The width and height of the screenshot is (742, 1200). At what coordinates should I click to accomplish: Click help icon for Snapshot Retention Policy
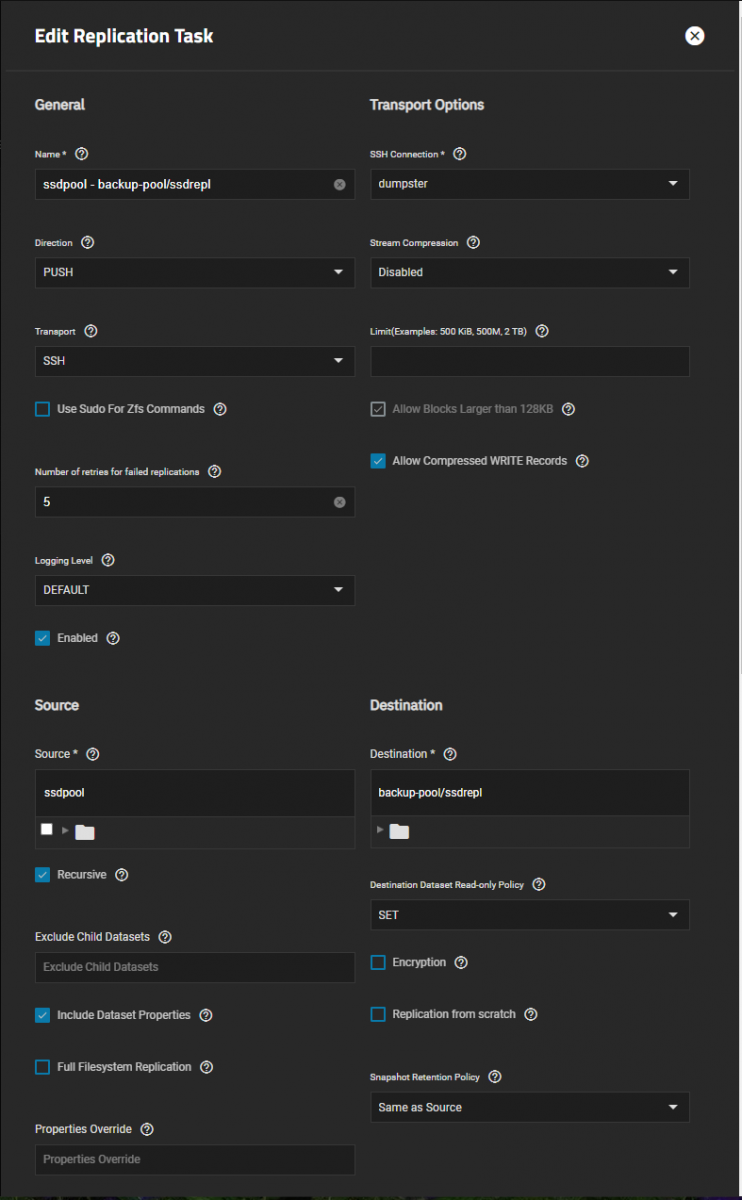coord(494,1077)
